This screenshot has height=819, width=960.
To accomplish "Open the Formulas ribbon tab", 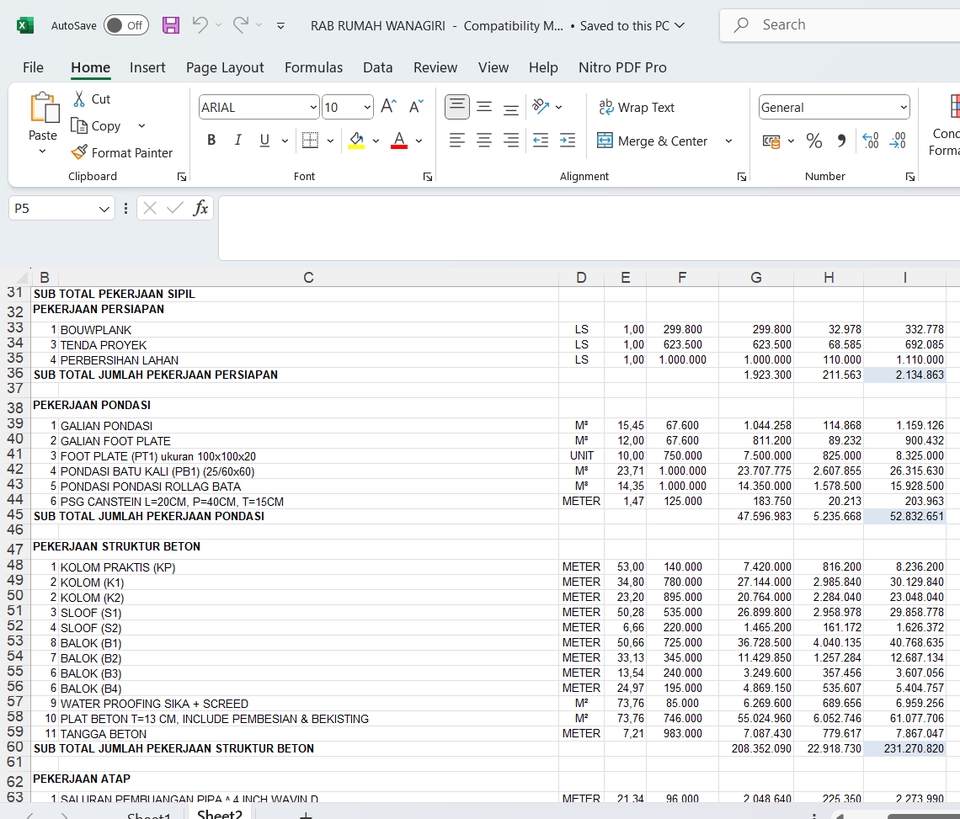I will 313,68.
